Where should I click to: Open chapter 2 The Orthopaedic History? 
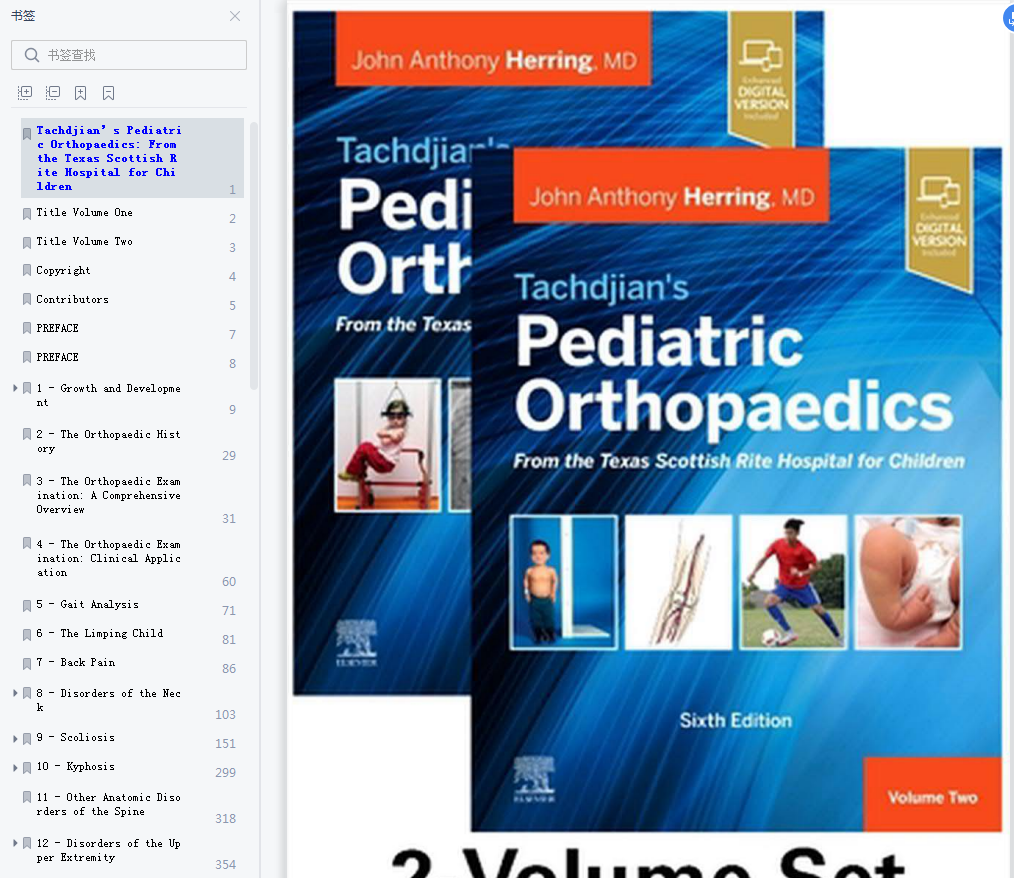(x=109, y=442)
